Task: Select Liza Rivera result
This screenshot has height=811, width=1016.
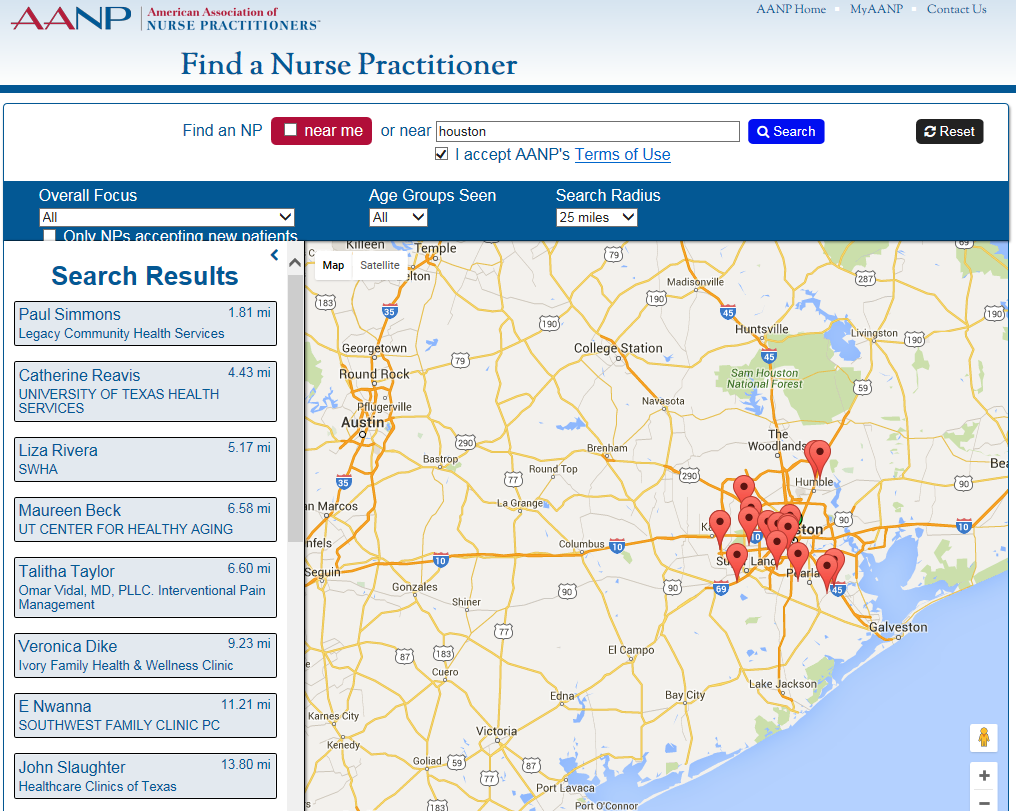Action: point(145,459)
